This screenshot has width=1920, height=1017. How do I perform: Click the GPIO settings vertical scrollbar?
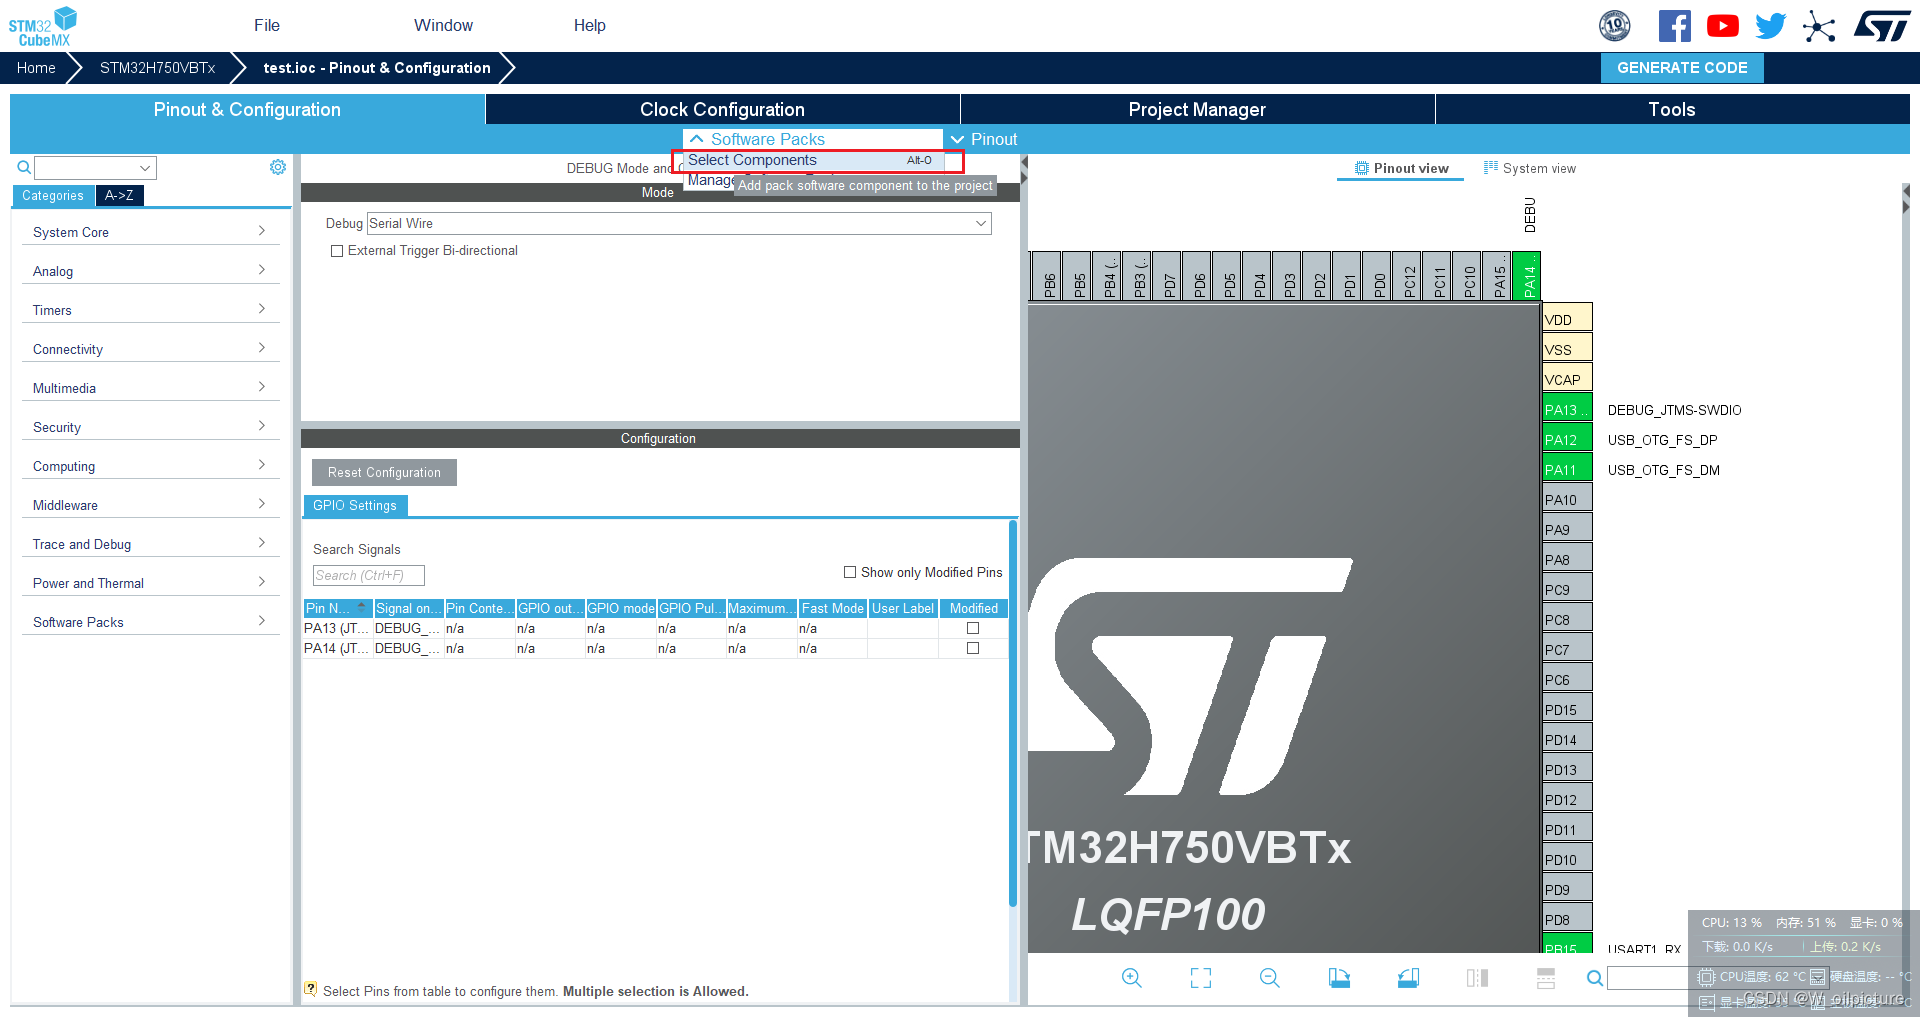pos(1013,713)
